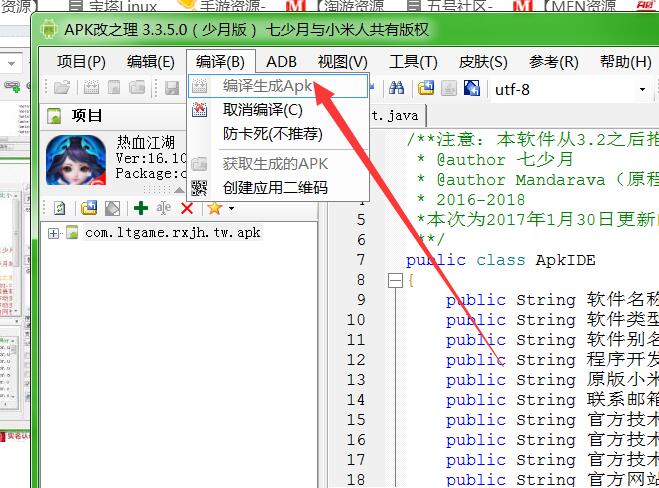Click the rename icon in project toolbar
659x488 pixels.
[163, 208]
